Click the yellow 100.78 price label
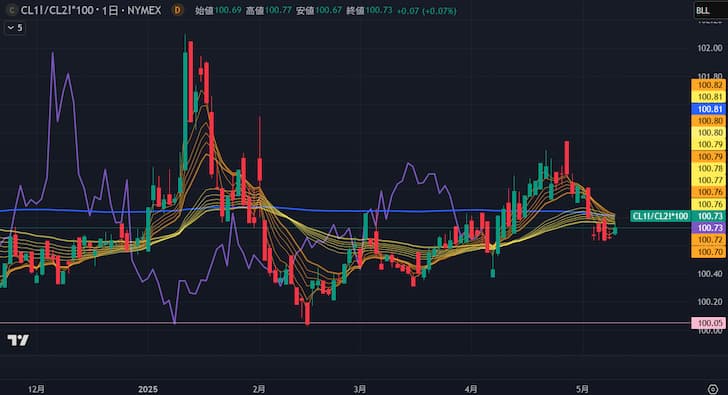The image size is (728, 395). pyautogui.click(x=709, y=168)
